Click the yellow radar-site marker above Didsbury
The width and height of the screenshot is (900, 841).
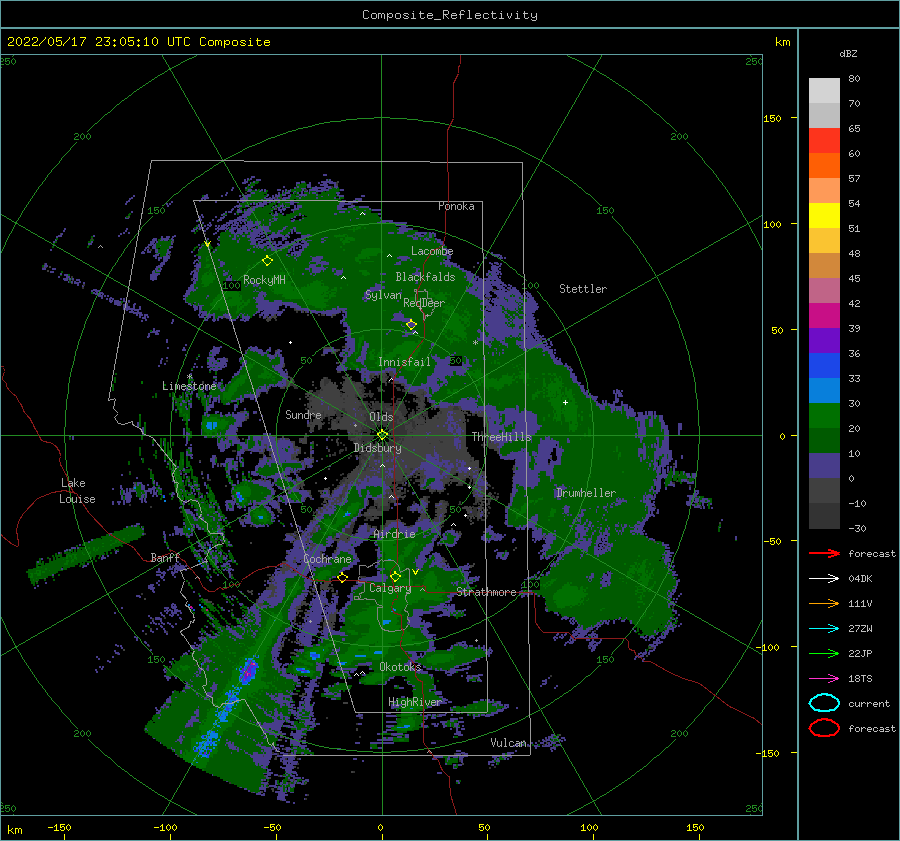382,435
